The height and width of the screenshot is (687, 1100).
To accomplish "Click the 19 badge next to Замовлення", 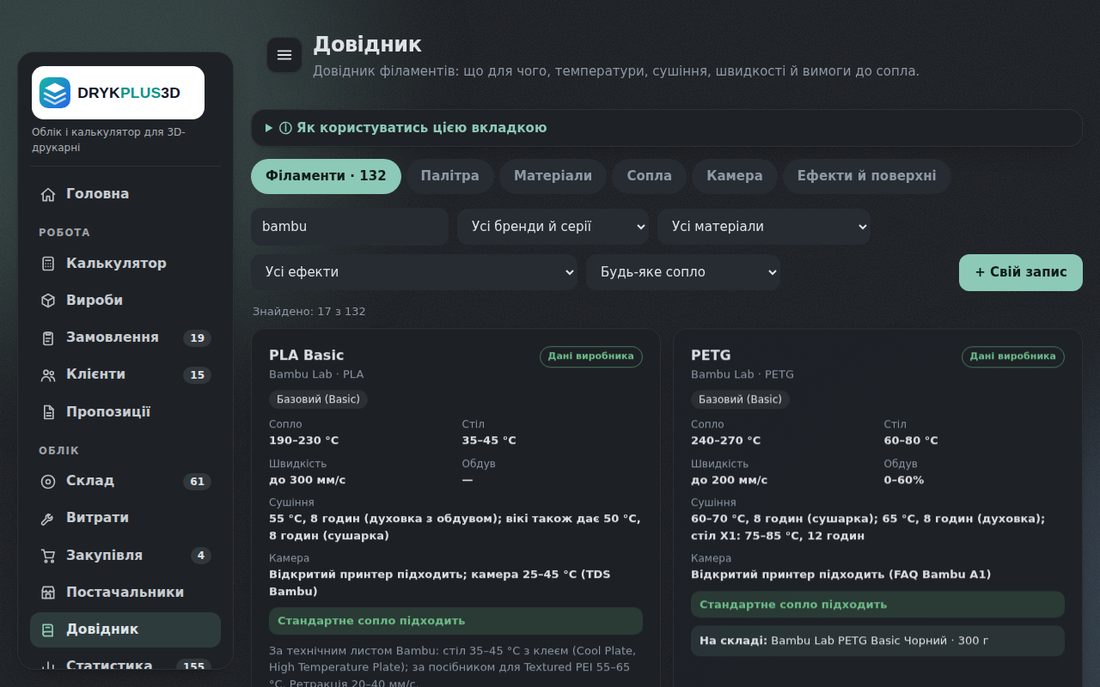I will (197, 338).
